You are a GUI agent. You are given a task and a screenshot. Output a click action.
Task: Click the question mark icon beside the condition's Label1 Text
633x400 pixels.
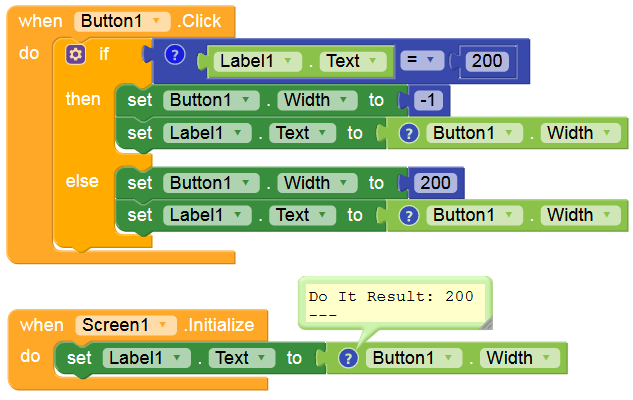point(175,54)
